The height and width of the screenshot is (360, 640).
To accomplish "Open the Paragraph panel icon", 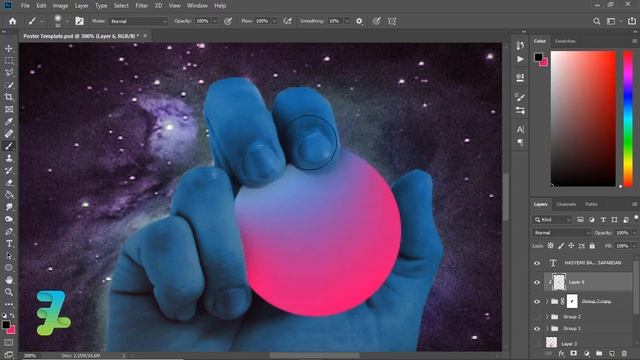I will pyautogui.click(x=520, y=142).
